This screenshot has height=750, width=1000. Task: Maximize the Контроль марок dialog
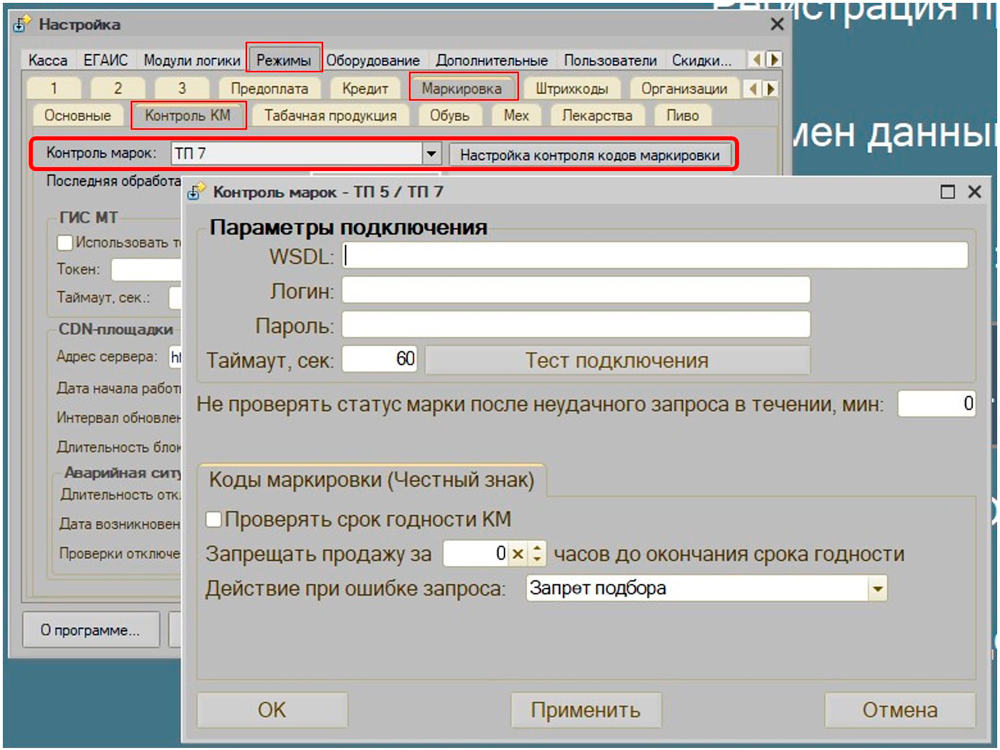948,191
